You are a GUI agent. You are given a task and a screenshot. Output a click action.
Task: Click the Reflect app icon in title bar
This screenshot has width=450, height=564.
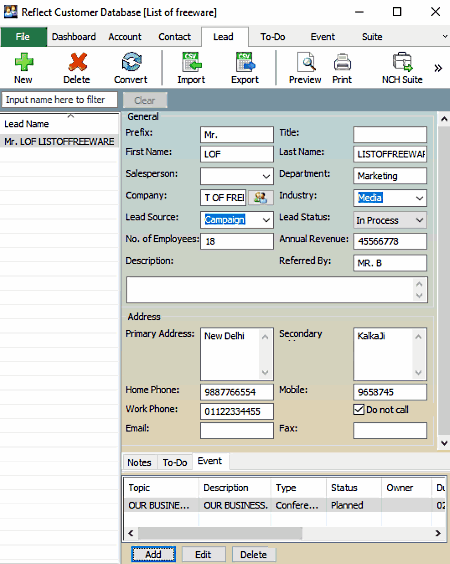[10, 12]
